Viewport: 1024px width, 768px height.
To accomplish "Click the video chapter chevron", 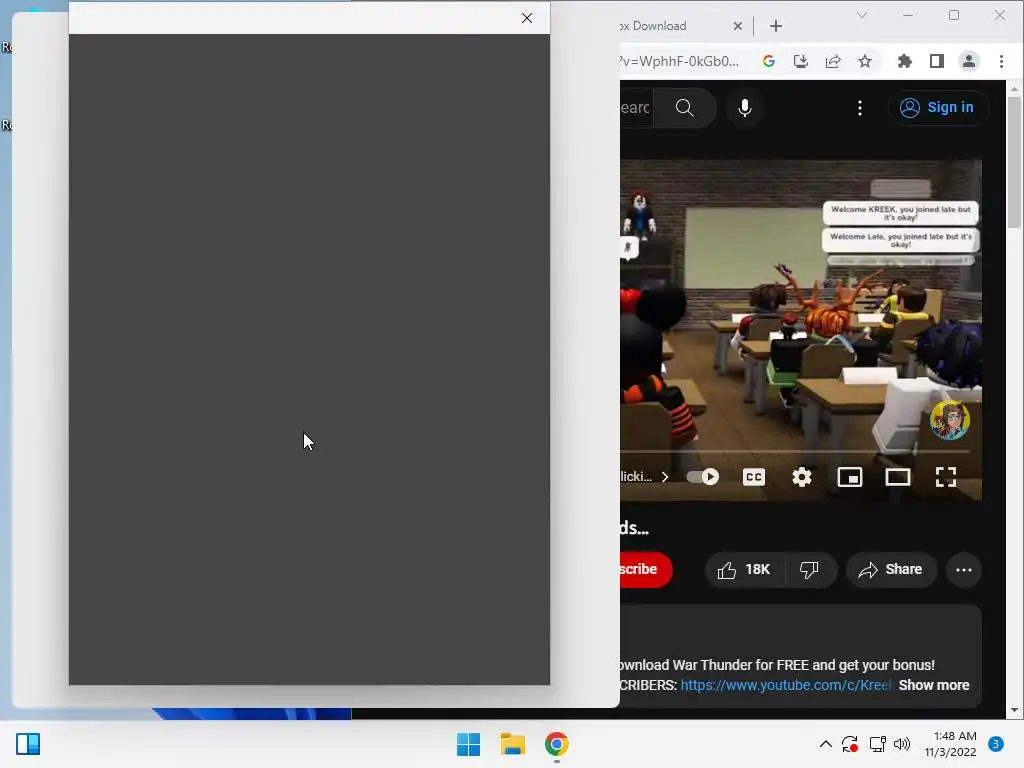I will pos(665,477).
